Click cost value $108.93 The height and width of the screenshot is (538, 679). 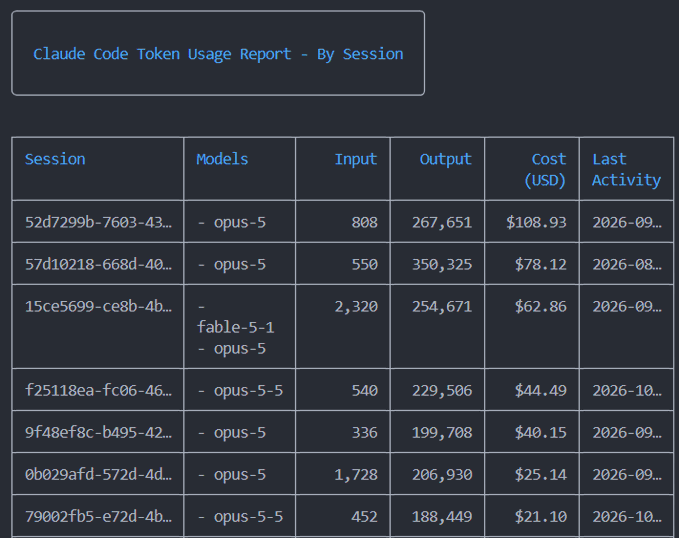(536, 222)
